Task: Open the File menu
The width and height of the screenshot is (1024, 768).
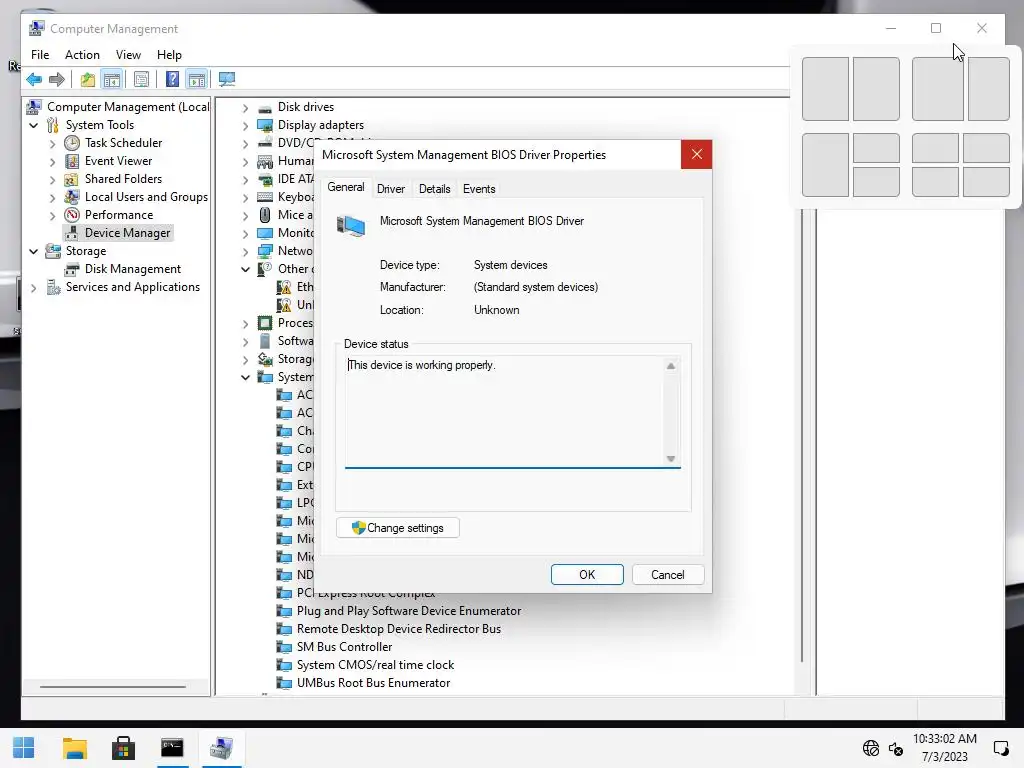Action: 40,55
